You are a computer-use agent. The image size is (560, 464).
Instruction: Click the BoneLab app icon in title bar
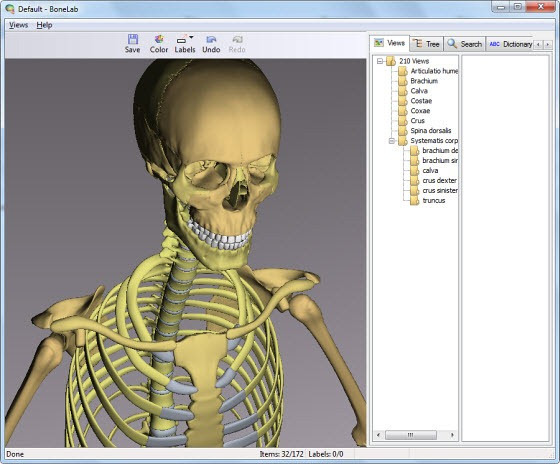click(10, 9)
